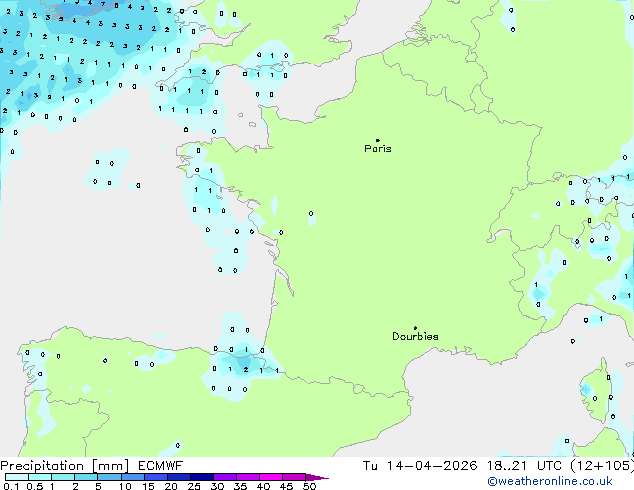Click the arrow tip above 50 mm legend
The width and height of the screenshot is (634, 490).
317,477
